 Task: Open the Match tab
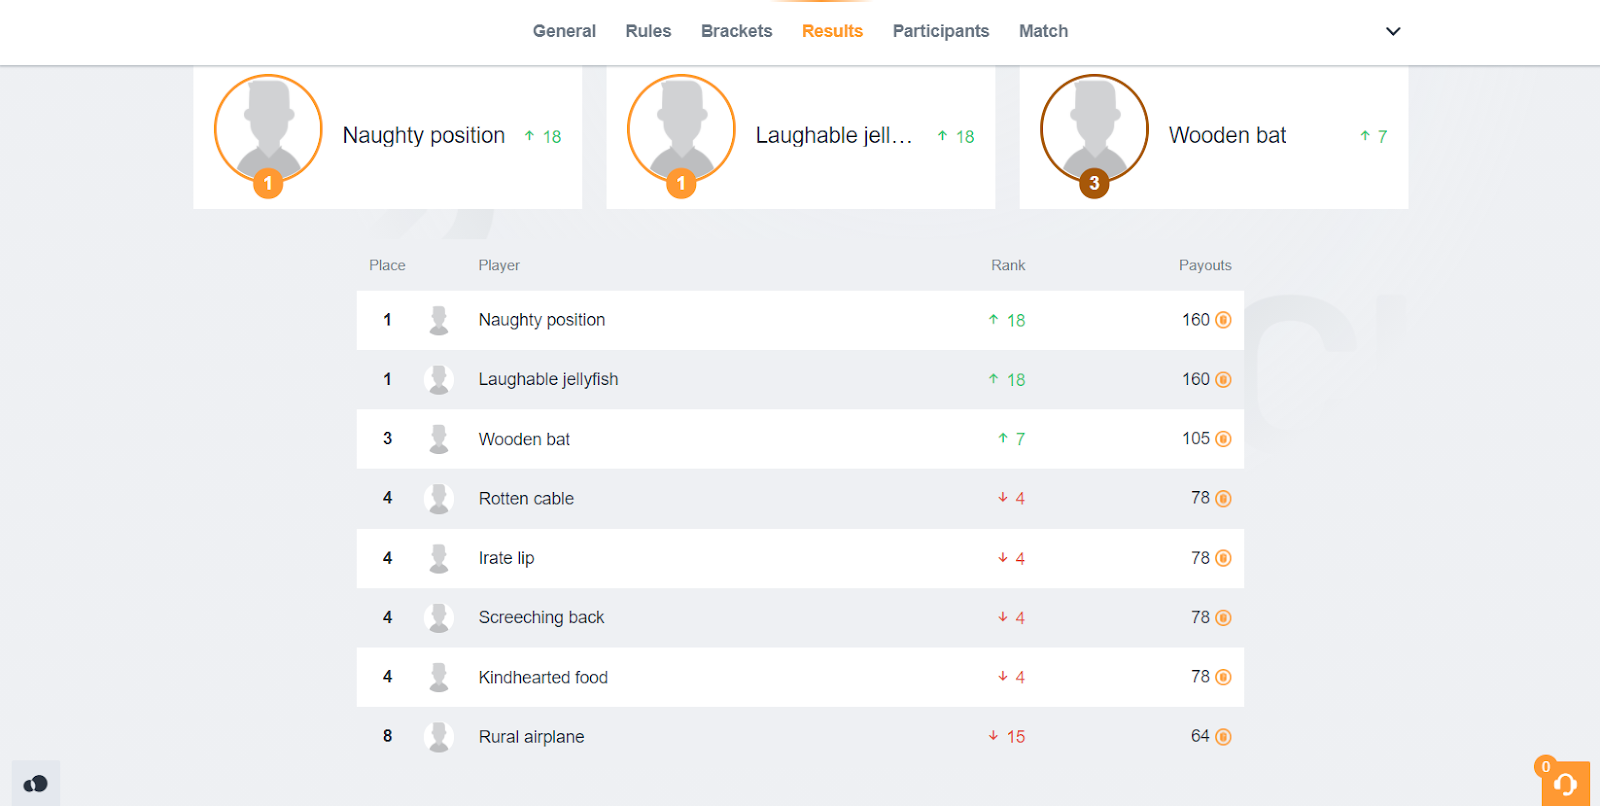coord(1043,31)
